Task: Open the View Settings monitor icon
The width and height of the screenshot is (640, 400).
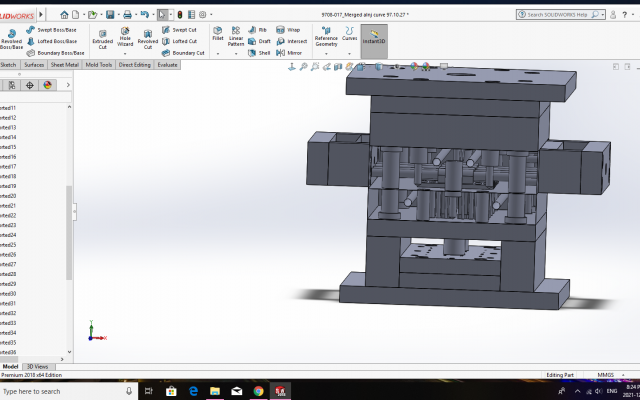Action: click(x=444, y=66)
